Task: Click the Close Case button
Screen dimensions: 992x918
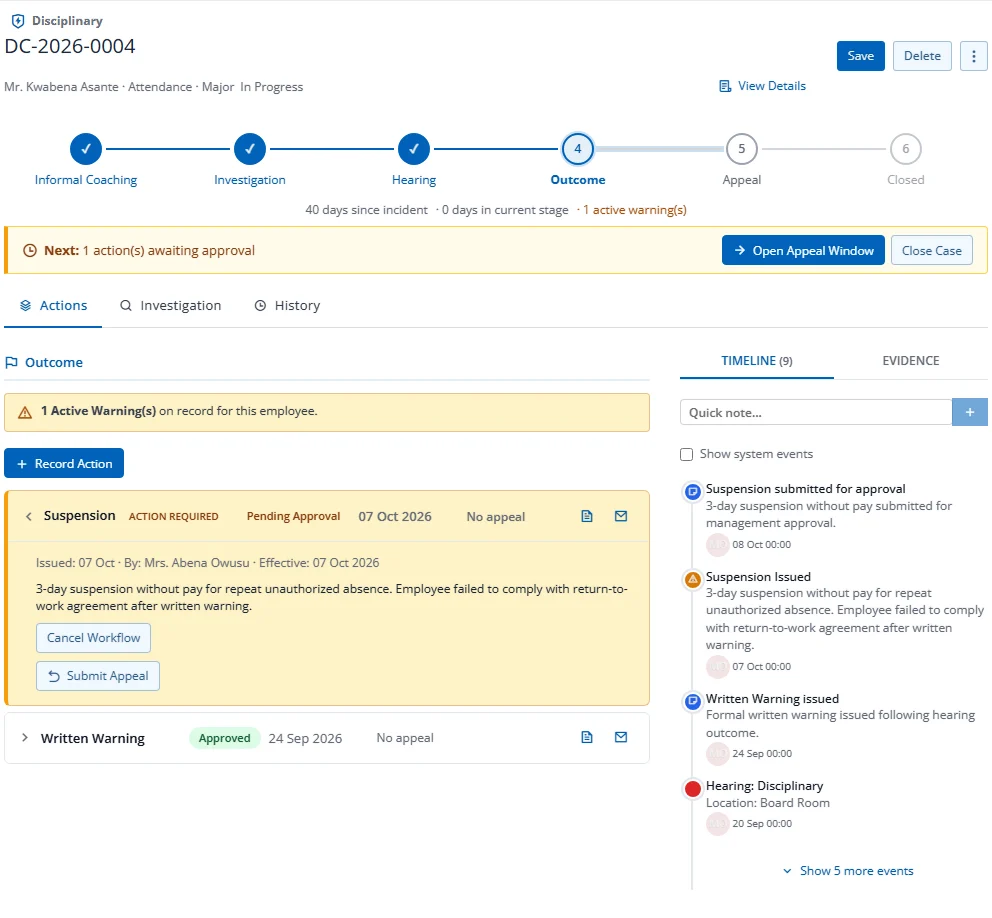Action: 931,251
